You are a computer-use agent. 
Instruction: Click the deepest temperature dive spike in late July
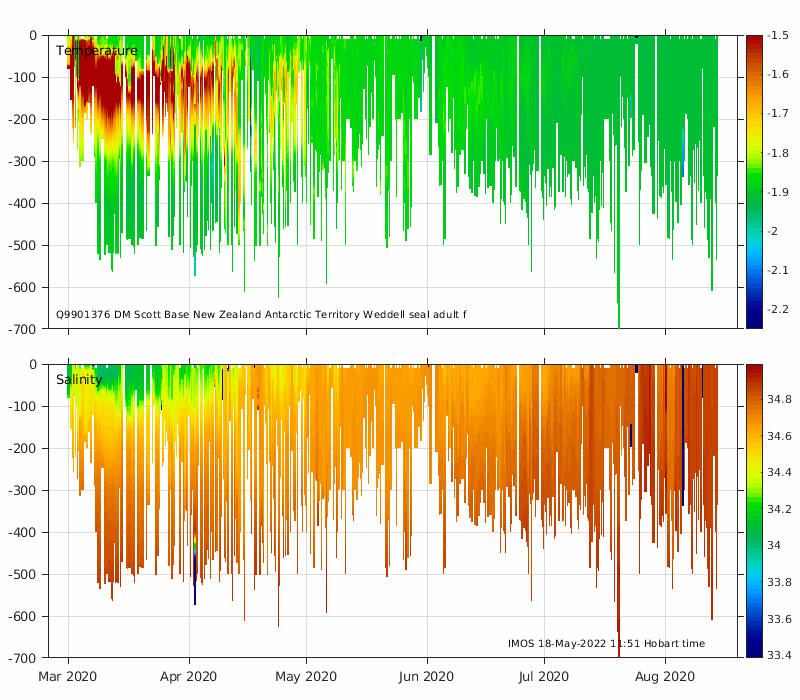click(618, 306)
